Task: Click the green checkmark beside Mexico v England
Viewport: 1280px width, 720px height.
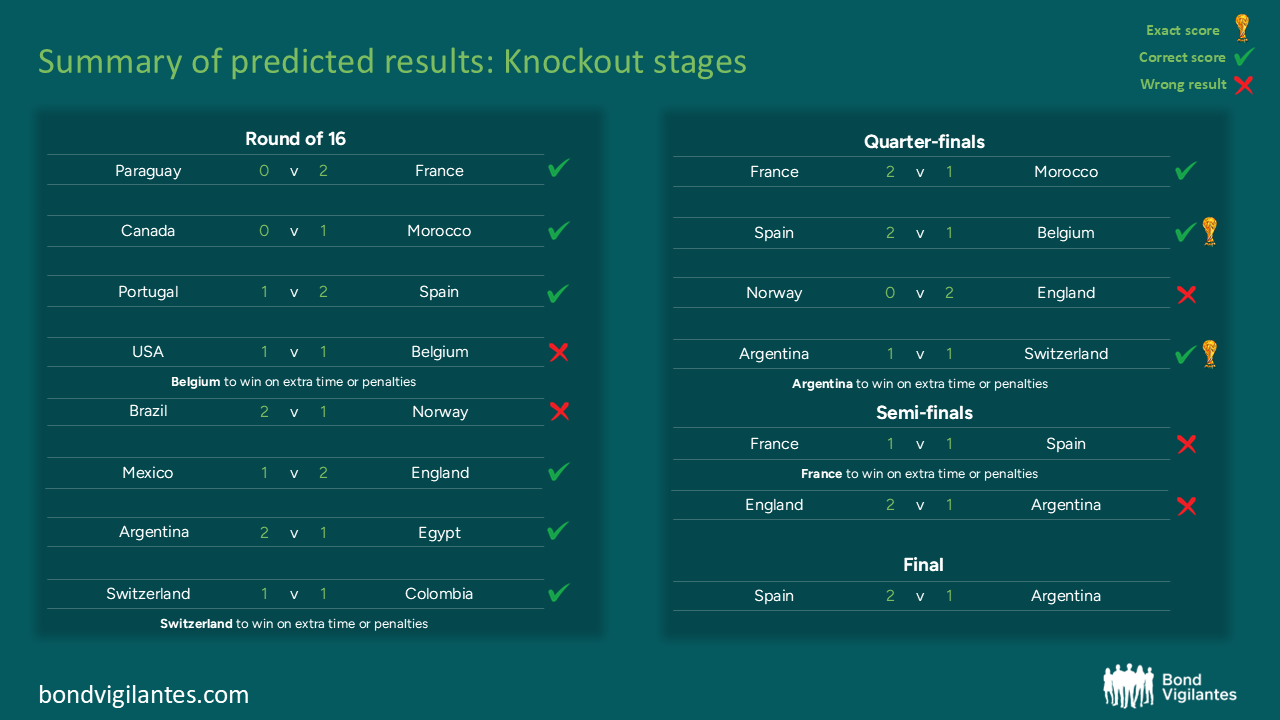Action: tap(559, 470)
